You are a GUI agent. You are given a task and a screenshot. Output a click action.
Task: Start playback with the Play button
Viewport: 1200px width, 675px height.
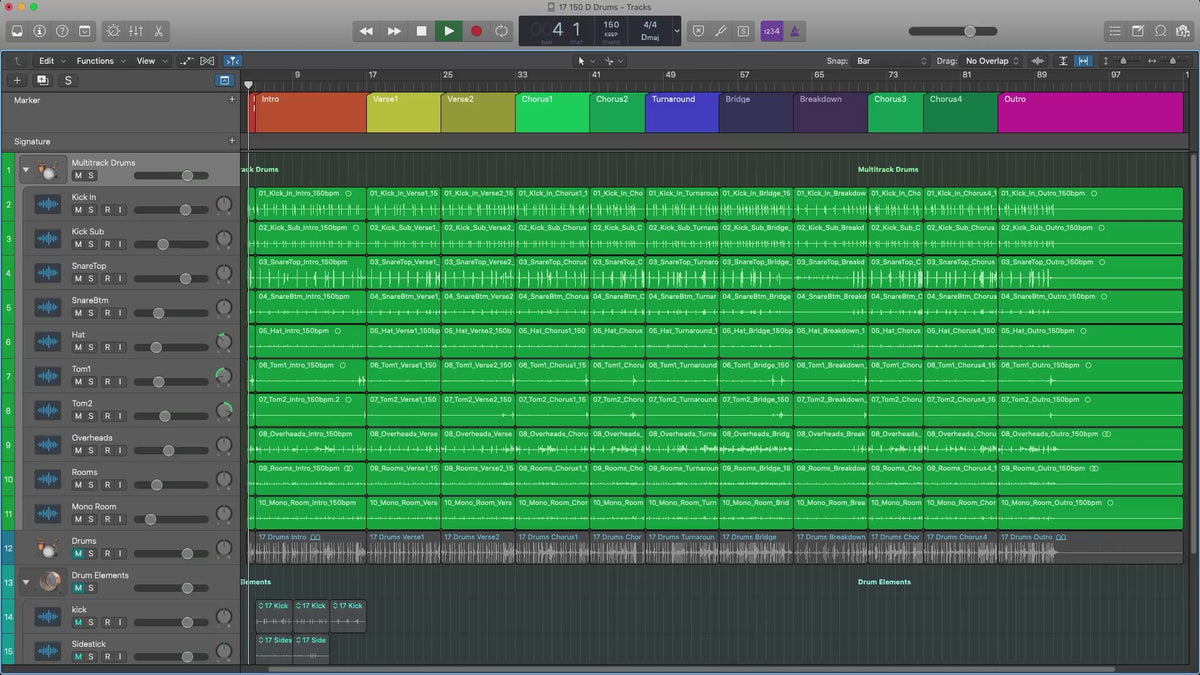click(448, 31)
